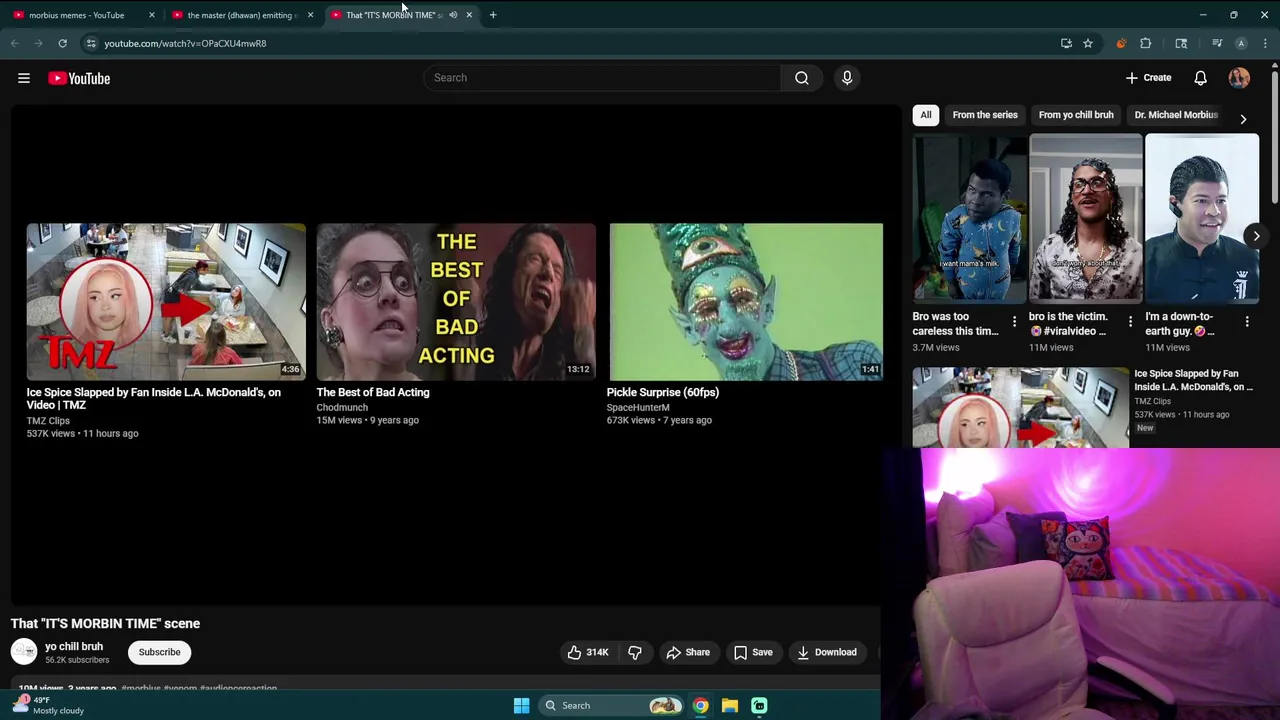Screen dimensions: 1280x720
Task: Click Pickle Surprise (60fps) title
Action: click(663, 392)
